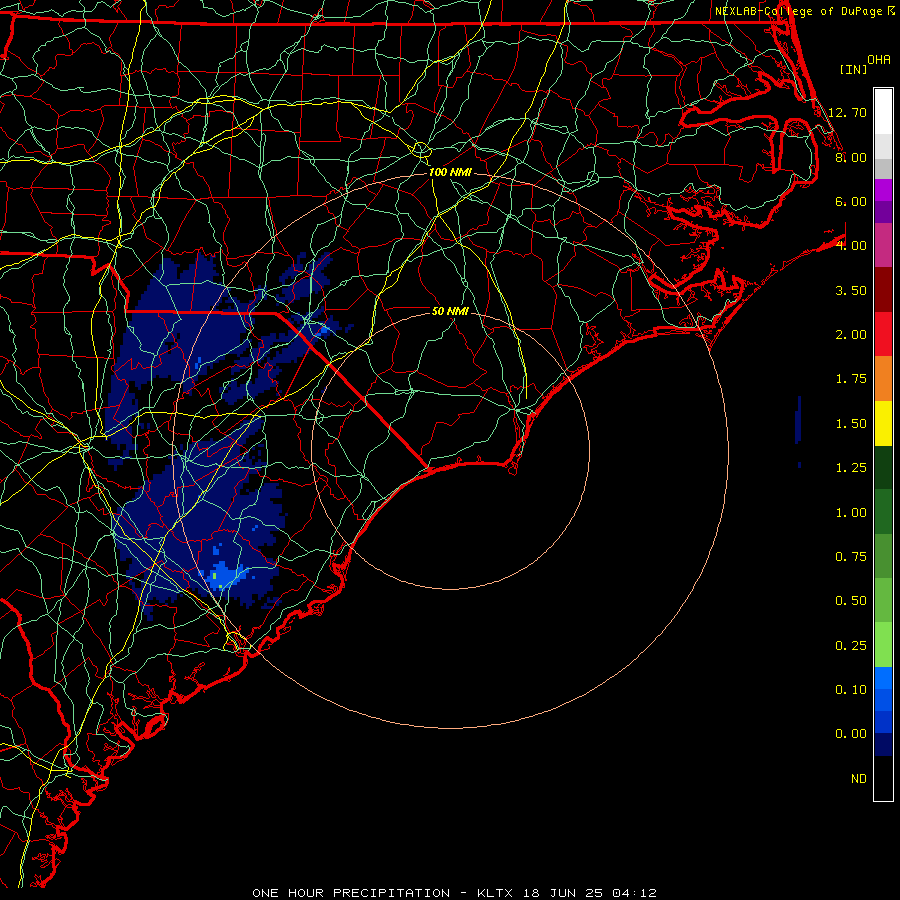This screenshot has width=900, height=900.
Task: Pick the black ND swatch at legend bottom
Action: (x=883, y=778)
